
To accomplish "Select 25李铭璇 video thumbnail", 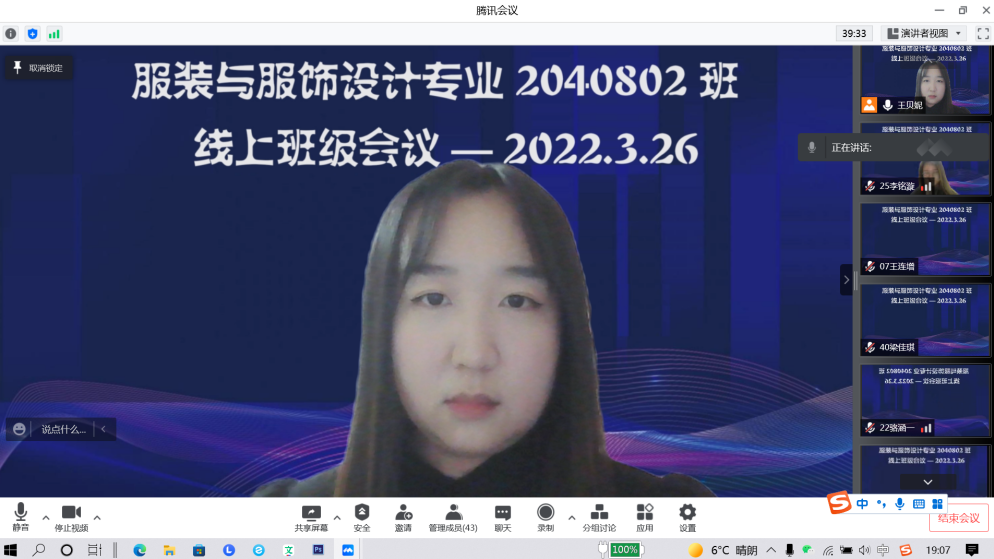I will tap(925, 159).
